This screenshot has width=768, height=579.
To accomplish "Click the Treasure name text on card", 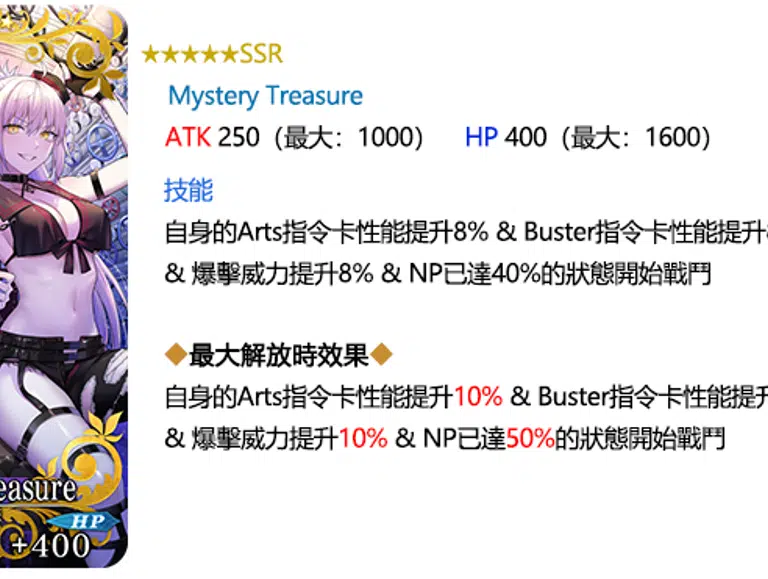I will (x=38, y=490).
